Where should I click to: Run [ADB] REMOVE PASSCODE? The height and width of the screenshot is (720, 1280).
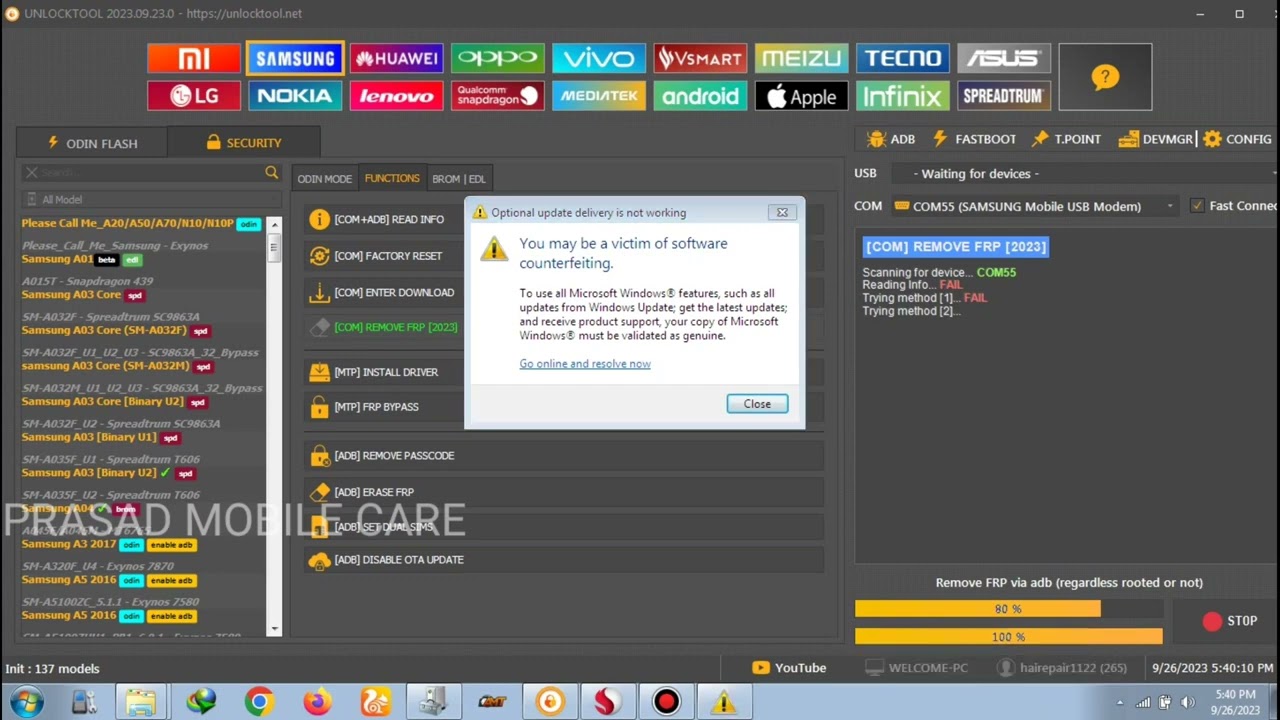(x=564, y=456)
